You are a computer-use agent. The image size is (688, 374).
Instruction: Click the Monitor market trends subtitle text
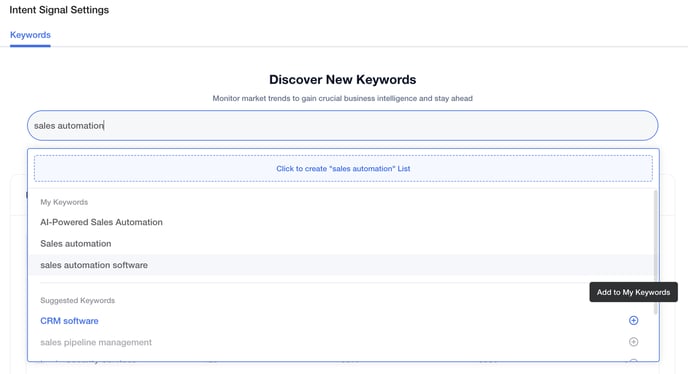343,98
